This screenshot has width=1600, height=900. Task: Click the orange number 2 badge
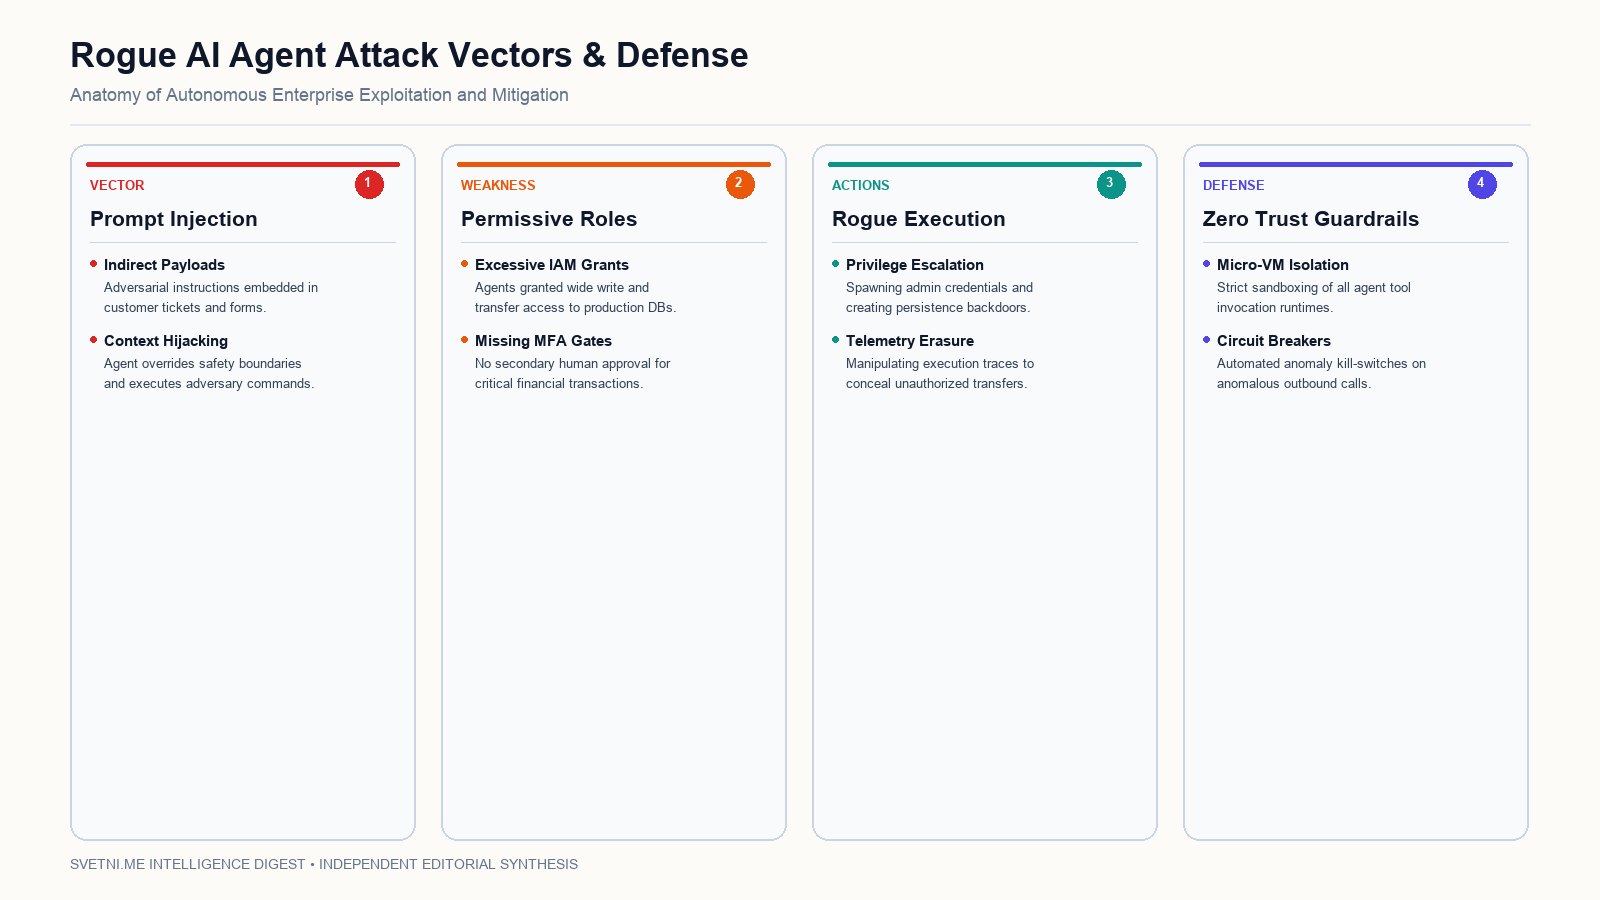click(740, 184)
